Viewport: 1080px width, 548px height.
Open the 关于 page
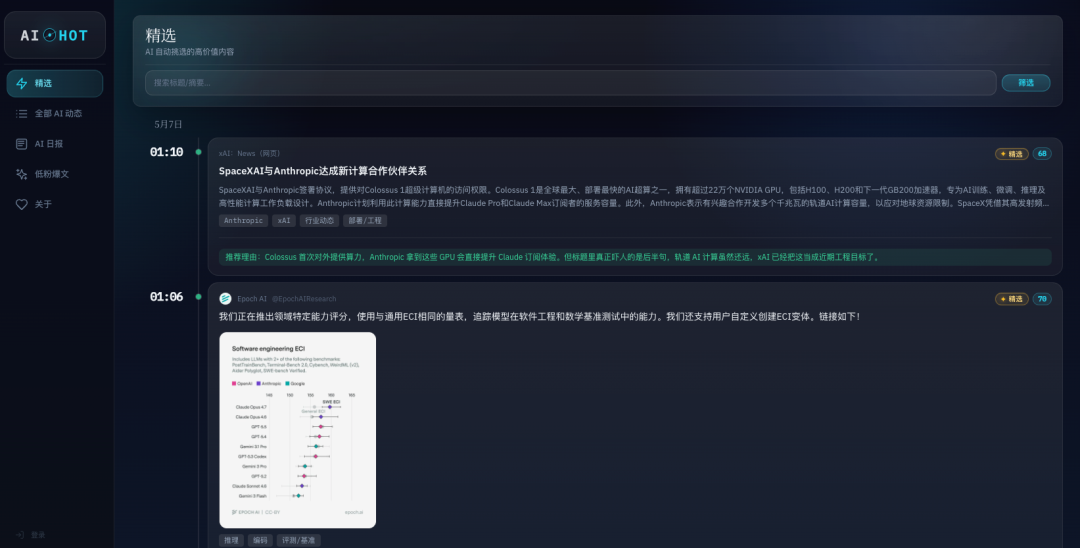pyautogui.click(x=54, y=204)
